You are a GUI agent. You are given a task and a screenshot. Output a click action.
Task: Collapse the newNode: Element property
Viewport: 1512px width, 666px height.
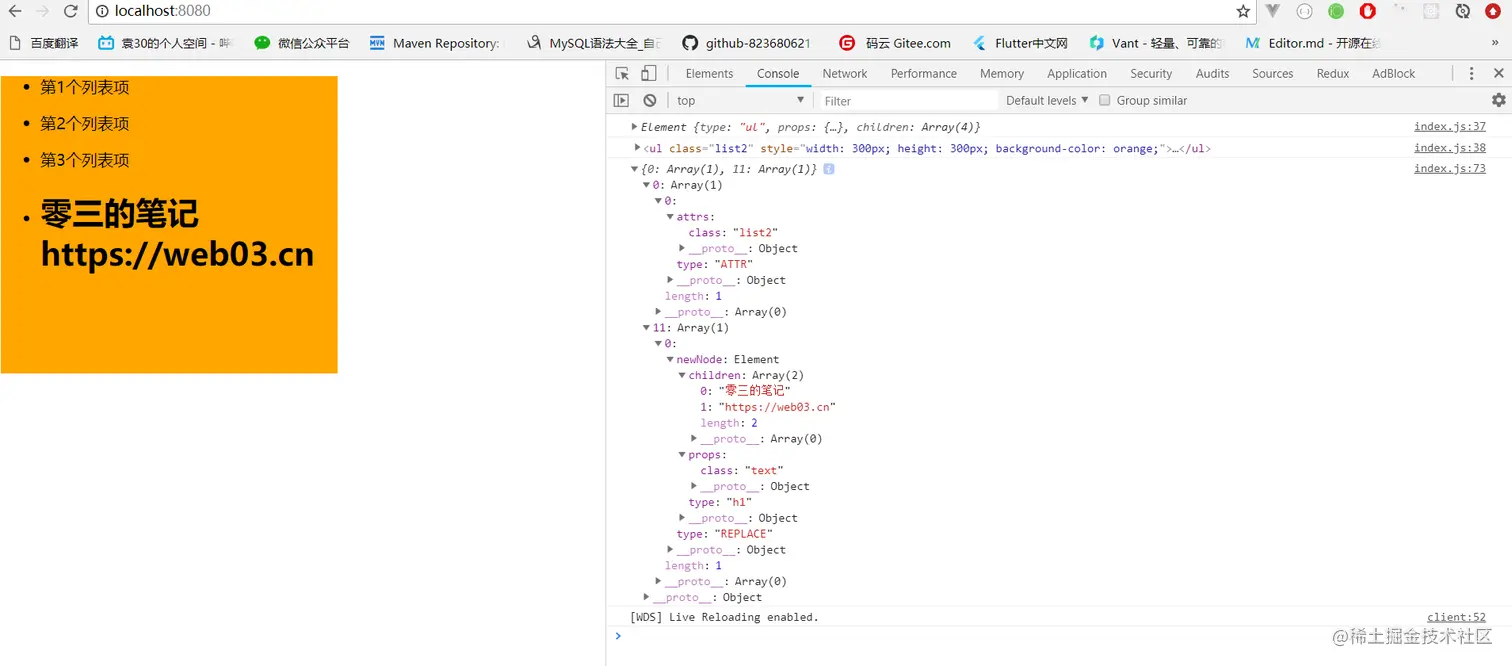pos(670,360)
